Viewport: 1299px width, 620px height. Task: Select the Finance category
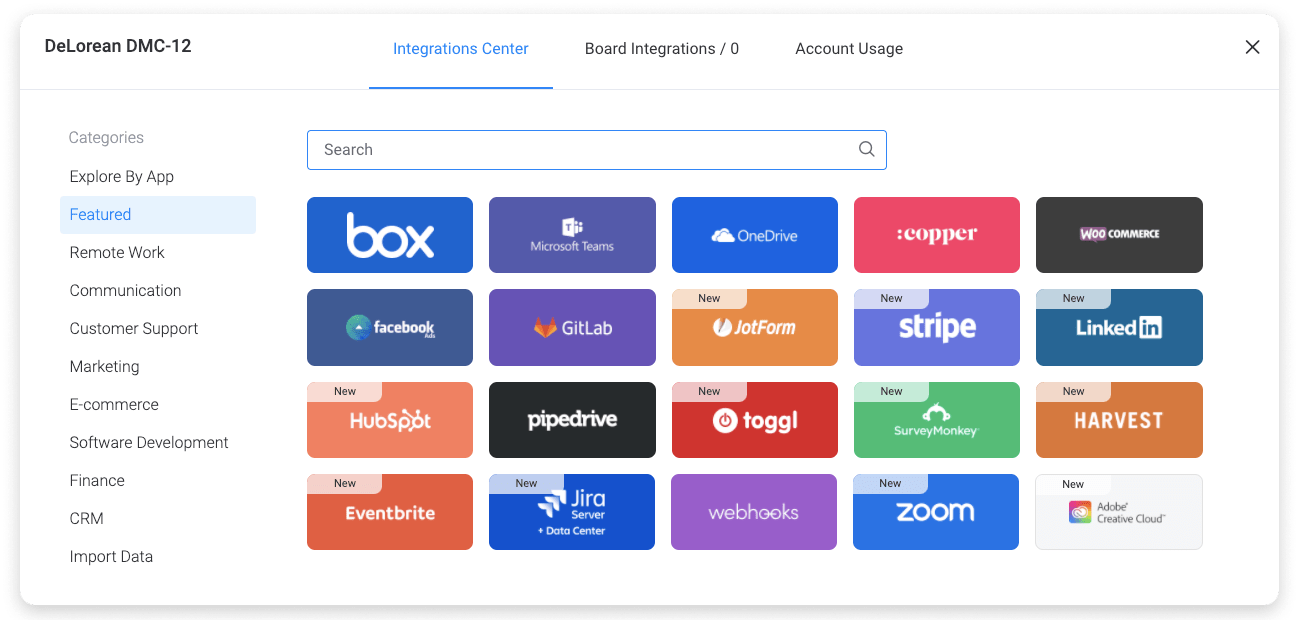pos(158,481)
